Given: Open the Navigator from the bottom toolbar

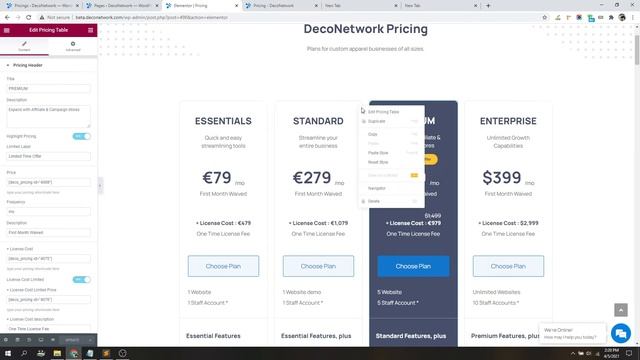Looking at the screenshot, I should pos(18,340).
